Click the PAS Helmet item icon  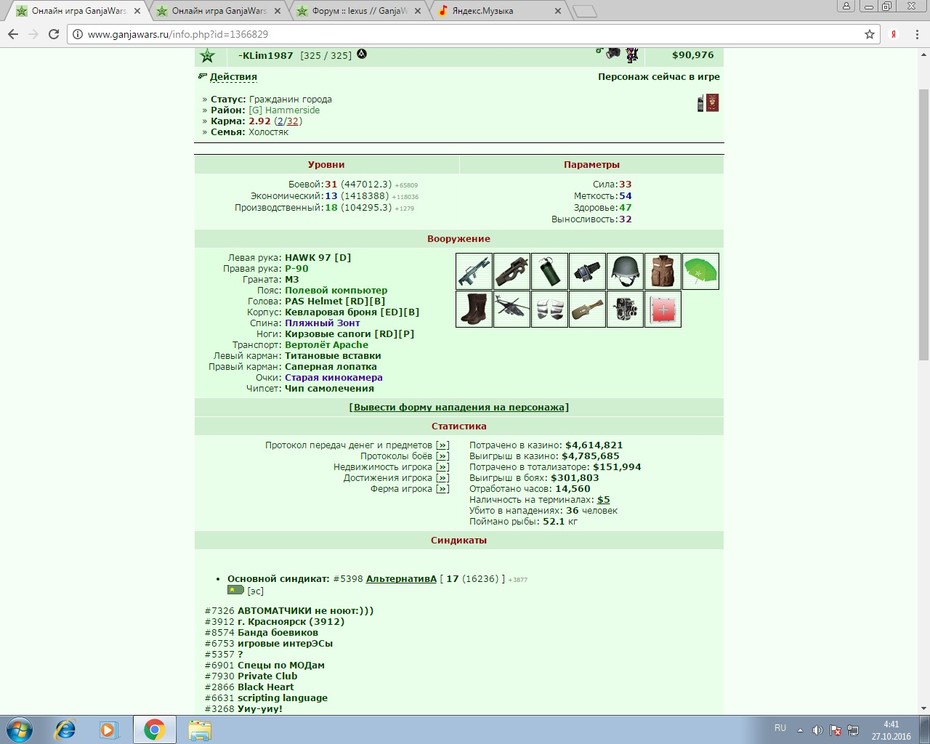click(626, 271)
